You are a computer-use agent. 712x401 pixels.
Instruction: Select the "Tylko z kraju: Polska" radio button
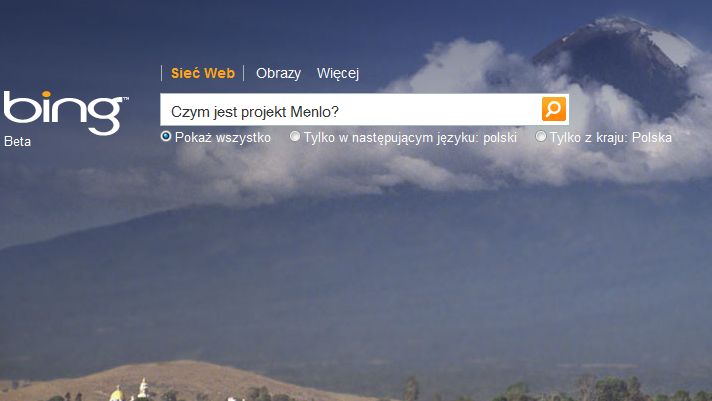540,136
